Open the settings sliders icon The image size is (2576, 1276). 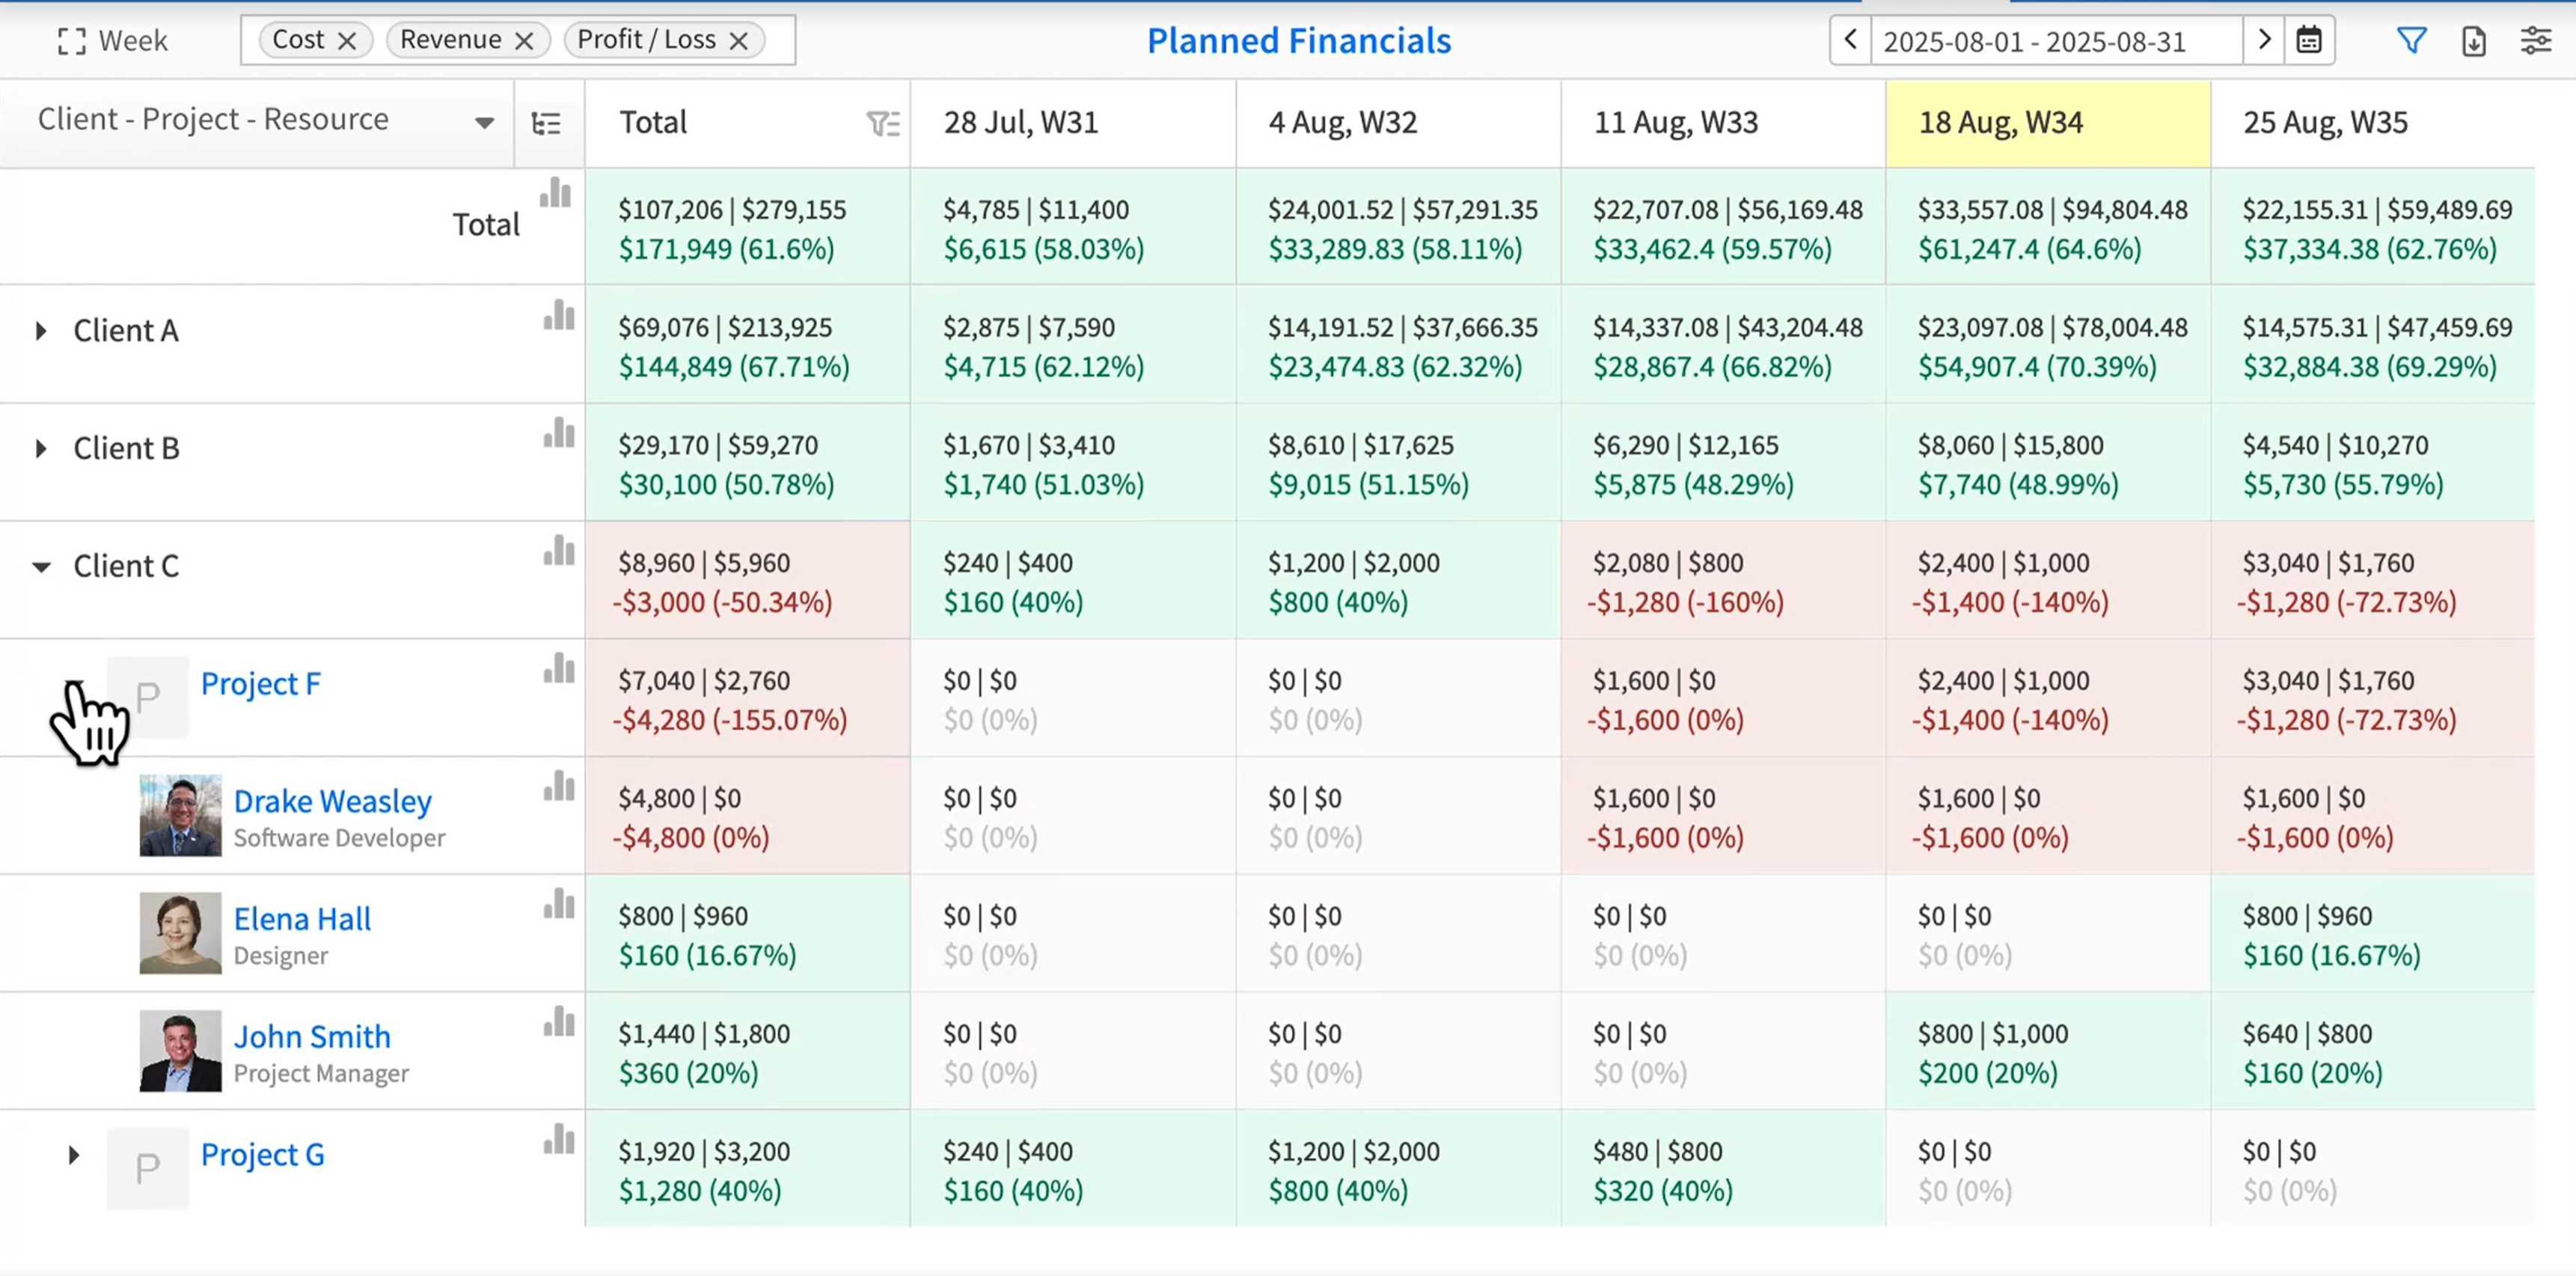(2535, 41)
